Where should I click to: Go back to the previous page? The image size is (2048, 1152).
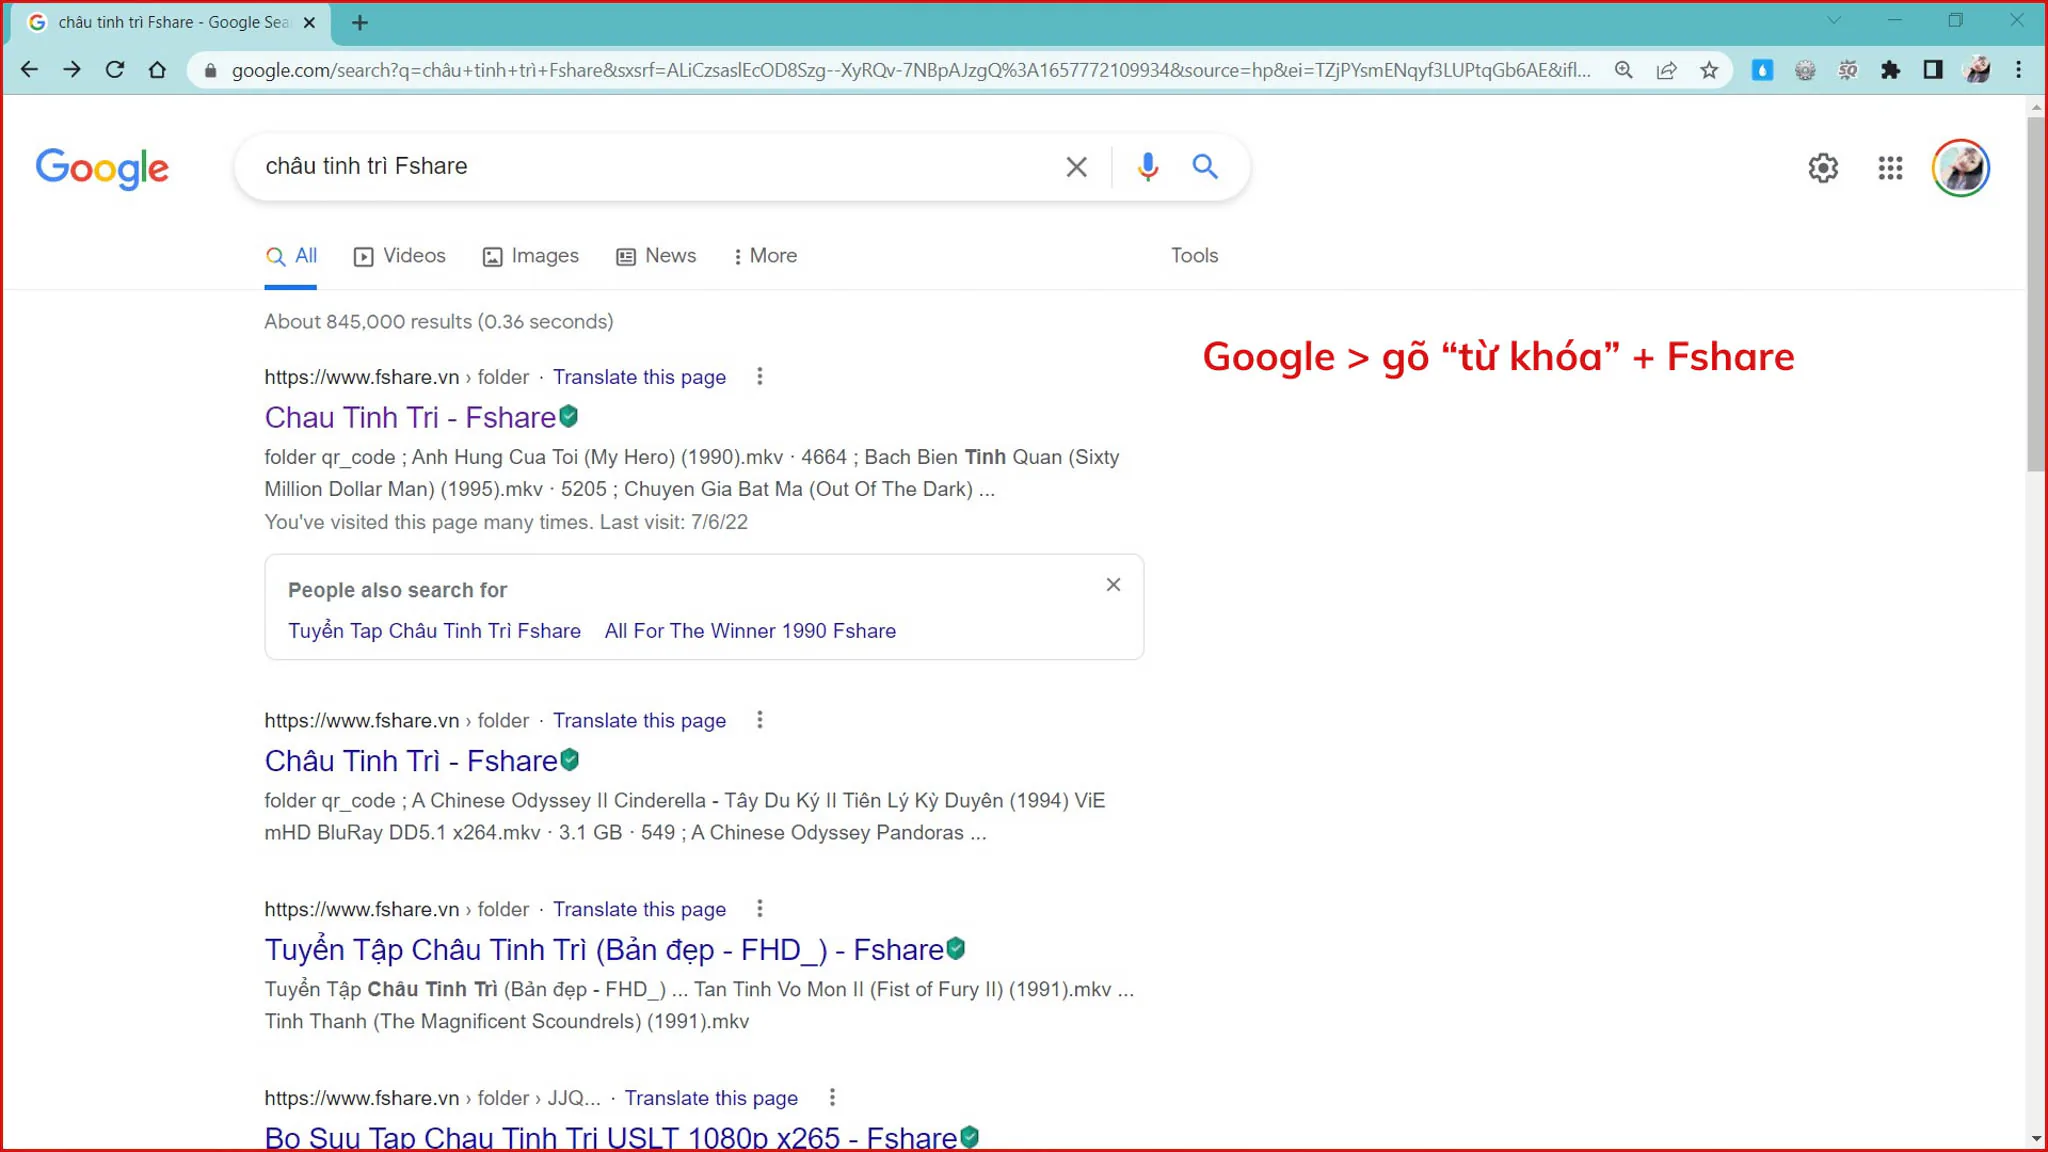coord(29,70)
